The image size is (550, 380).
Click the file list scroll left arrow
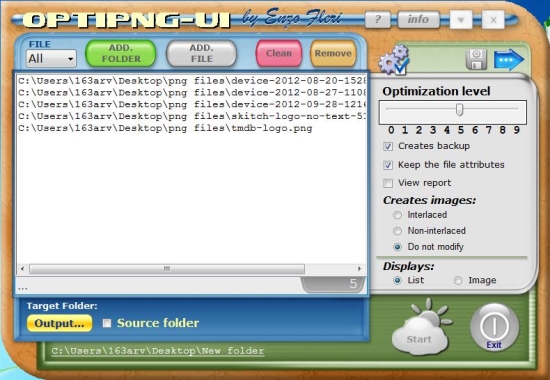(22, 269)
